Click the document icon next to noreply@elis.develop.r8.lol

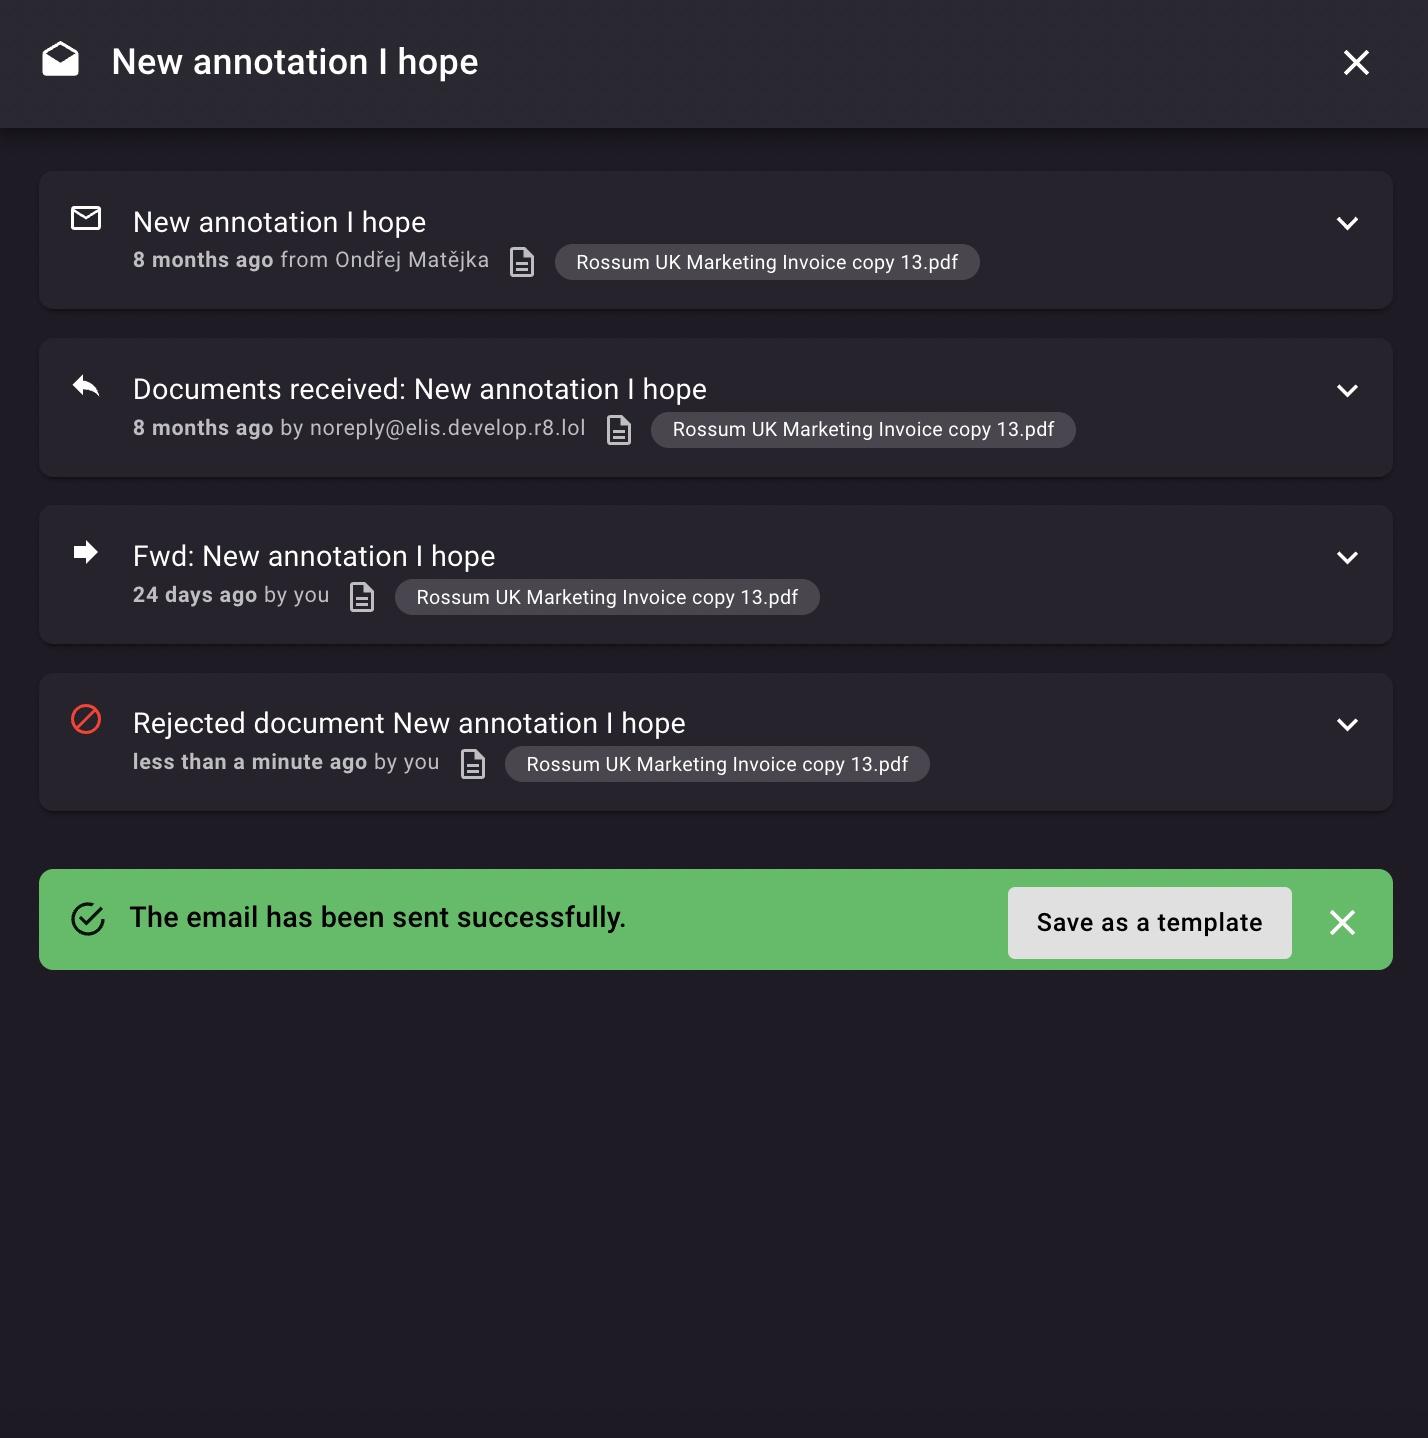619,430
